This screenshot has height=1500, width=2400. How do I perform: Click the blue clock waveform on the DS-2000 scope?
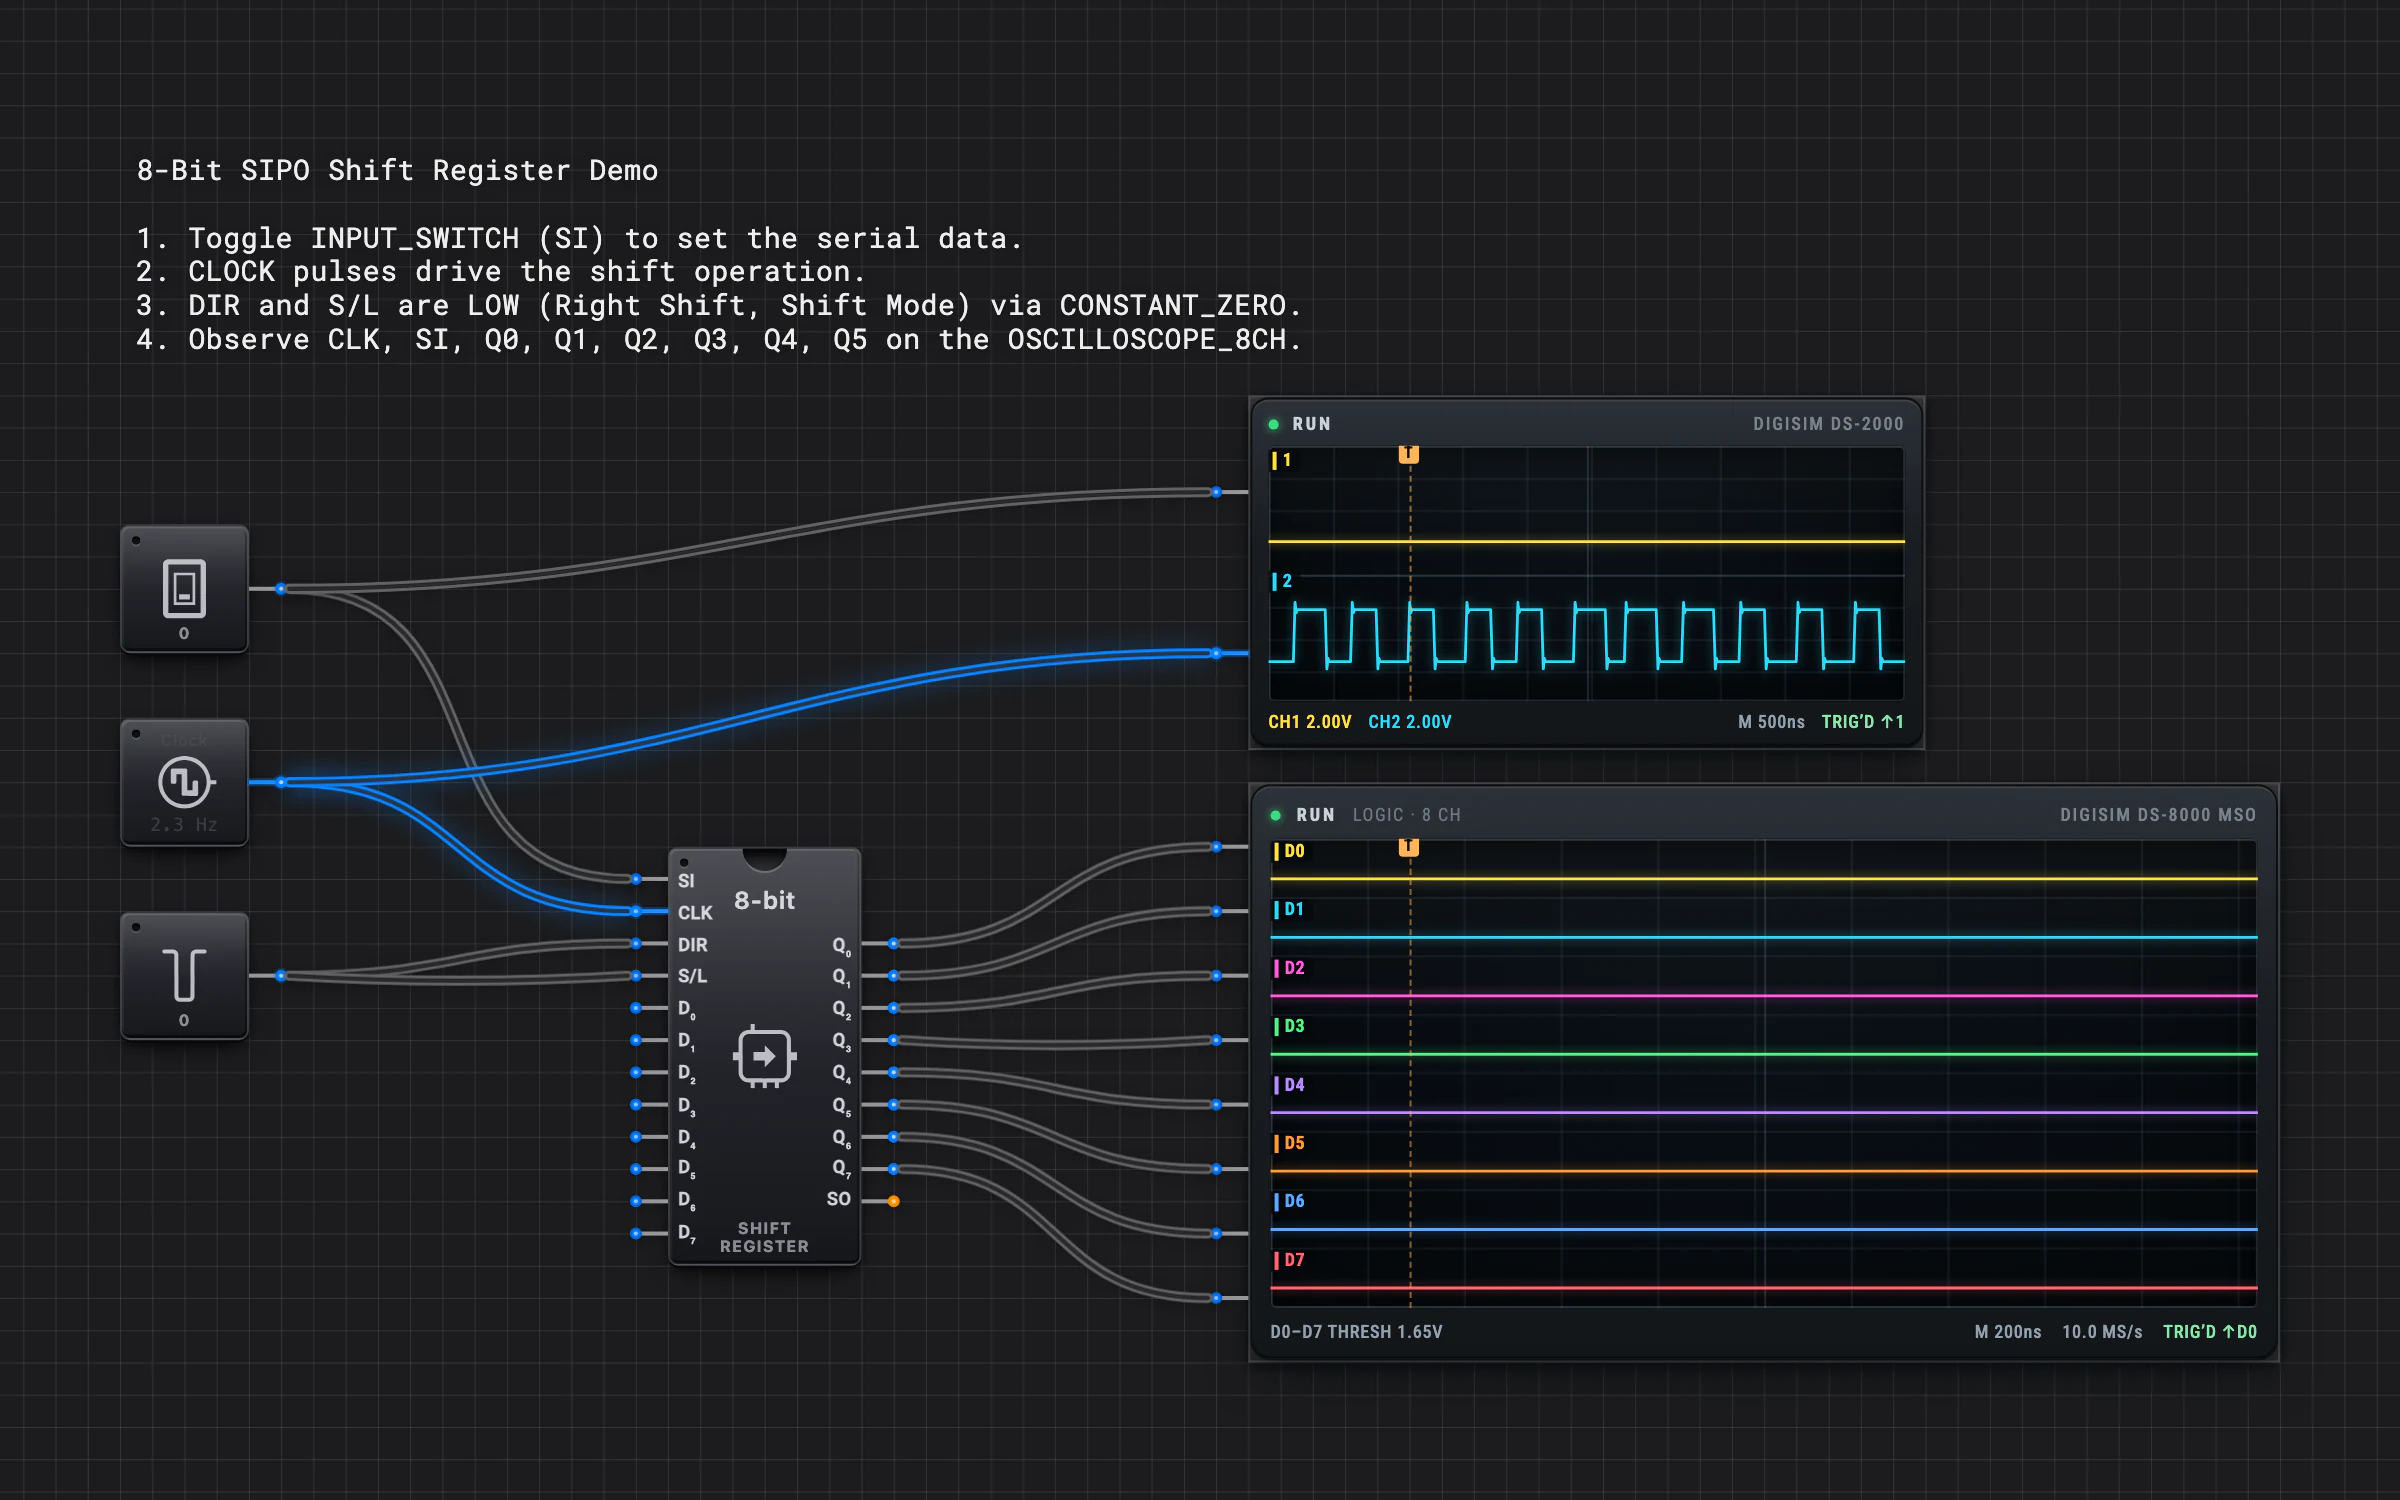(x=1586, y=635)
